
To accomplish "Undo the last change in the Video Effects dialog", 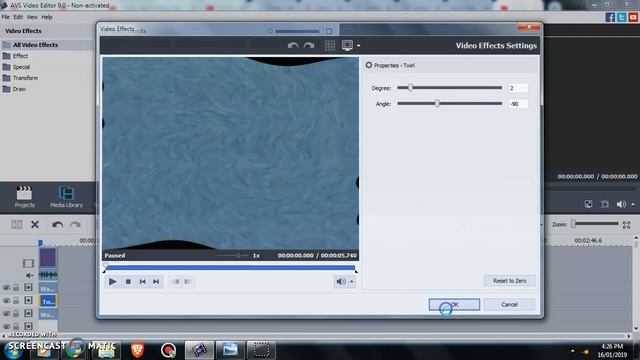I will pos(293,45).
